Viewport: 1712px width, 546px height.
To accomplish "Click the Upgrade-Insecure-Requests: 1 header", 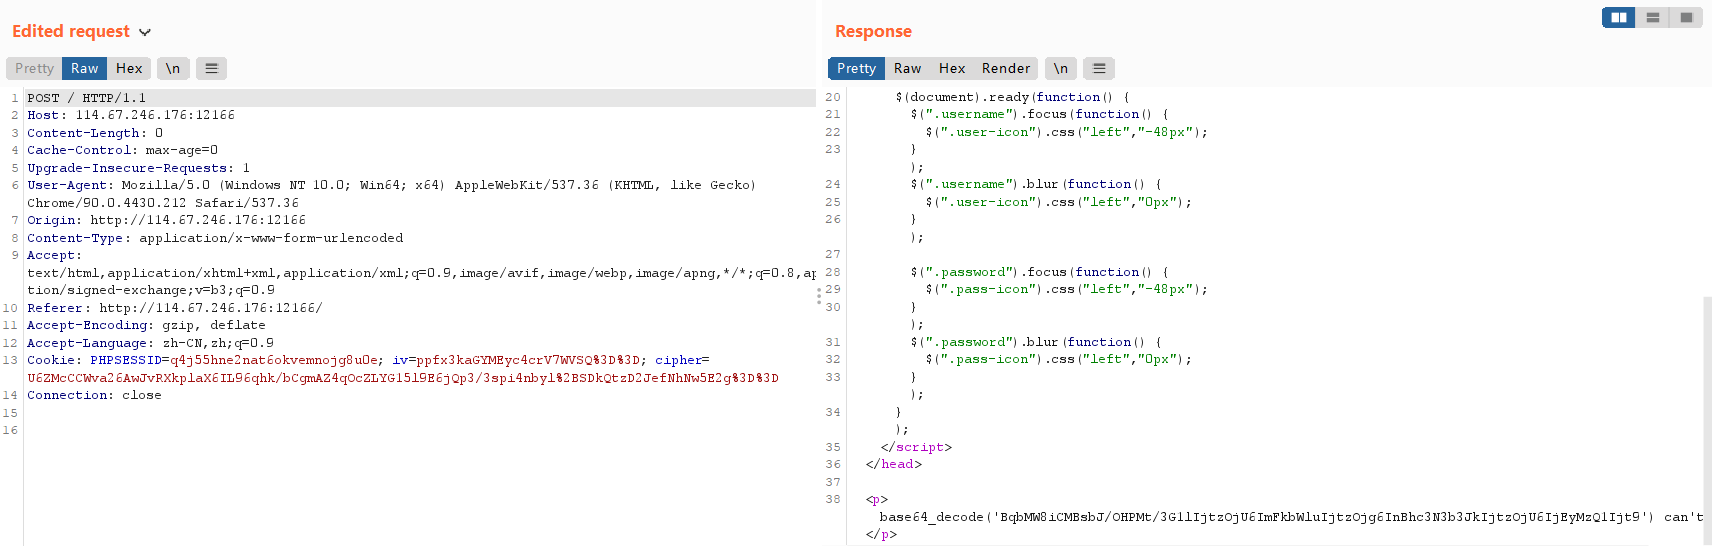I will 138,168.
